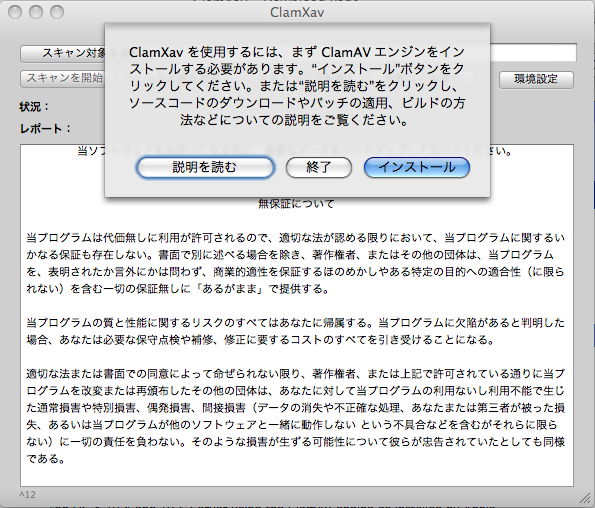Click the ClamXav title bar text
The image size is (595, 508).
point(297,13)
